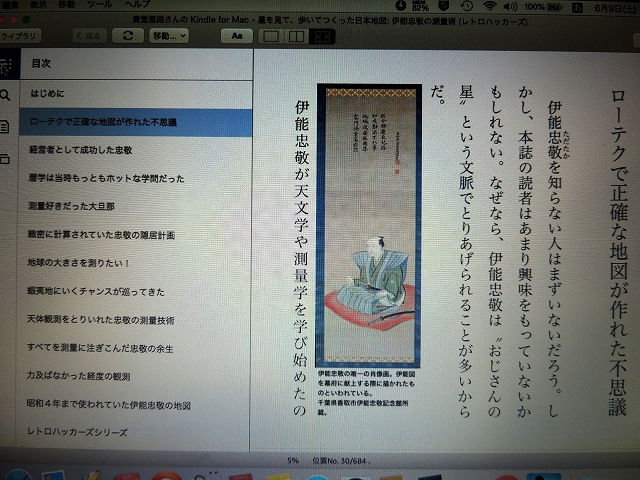Open the 移動 dropdown in the toolbar

point(169,36)
